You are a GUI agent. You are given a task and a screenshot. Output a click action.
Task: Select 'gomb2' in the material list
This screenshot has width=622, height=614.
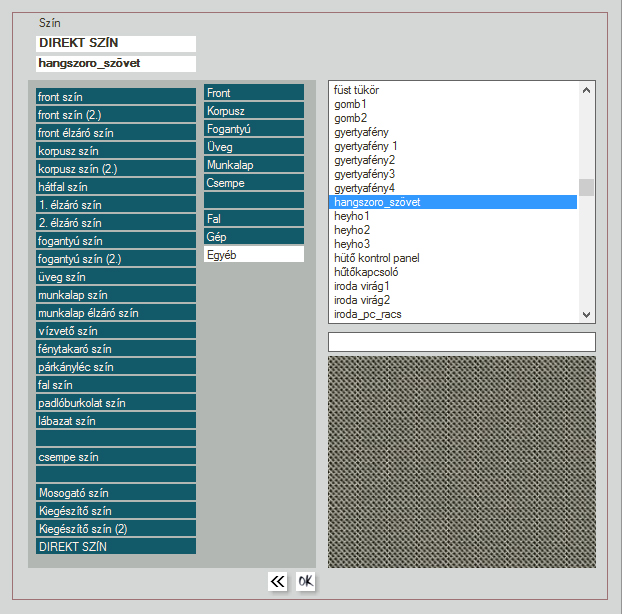[x=453, y=118]
